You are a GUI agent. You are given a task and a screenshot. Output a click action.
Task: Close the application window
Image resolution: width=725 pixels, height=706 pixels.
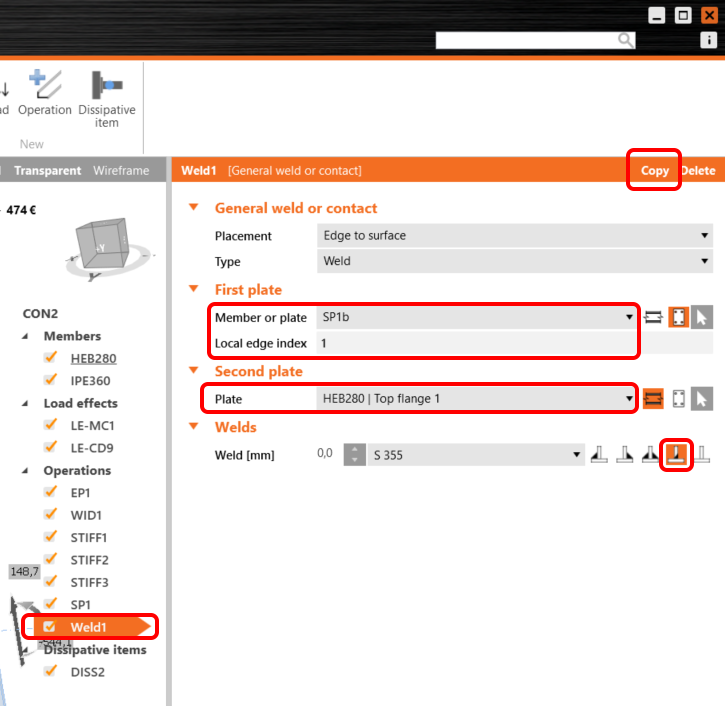click(709, 15)
